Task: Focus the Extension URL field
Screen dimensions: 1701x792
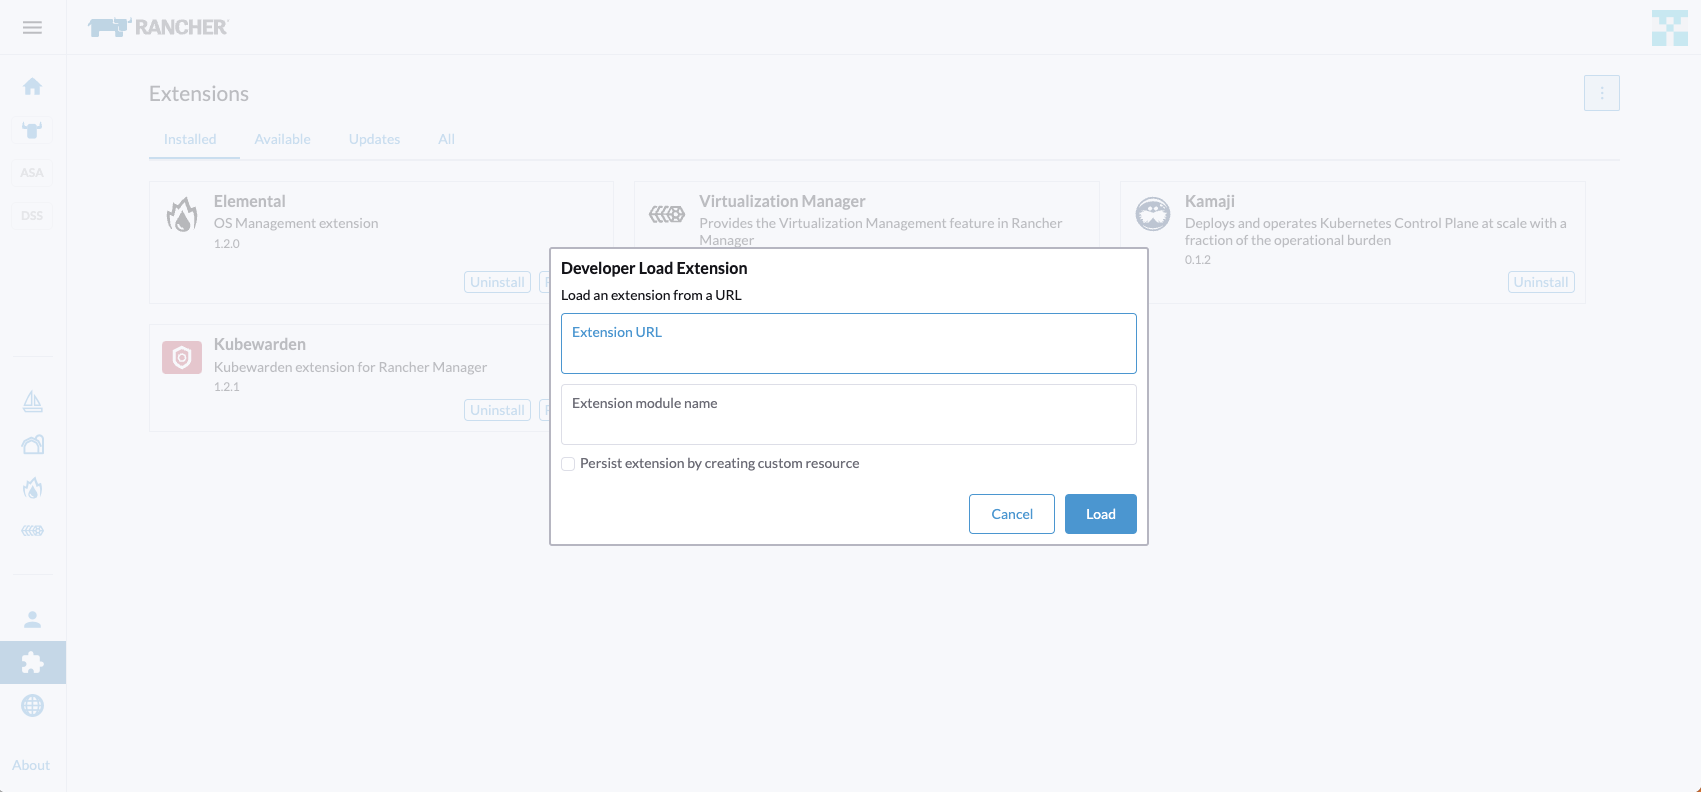Action: click(x=848, y=343)
